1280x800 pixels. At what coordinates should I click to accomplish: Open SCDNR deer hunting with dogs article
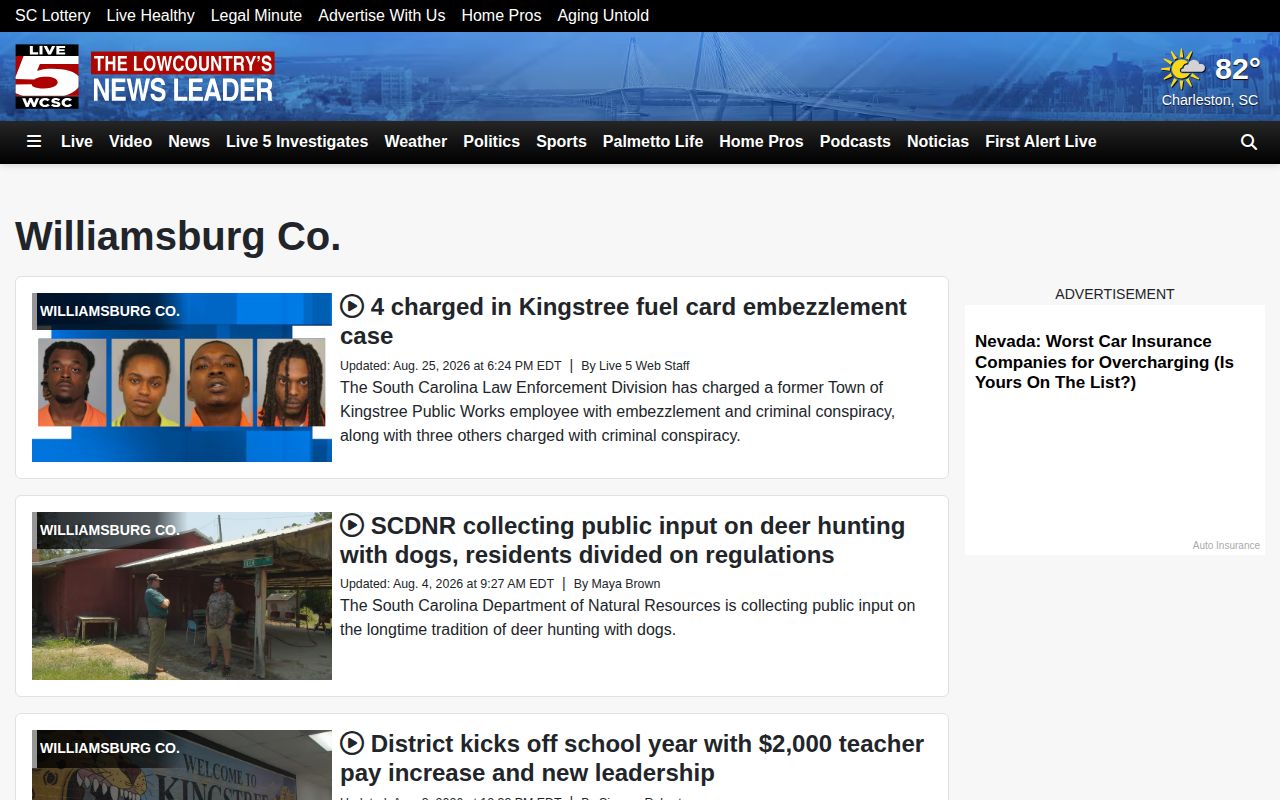[x=622, y=540]
